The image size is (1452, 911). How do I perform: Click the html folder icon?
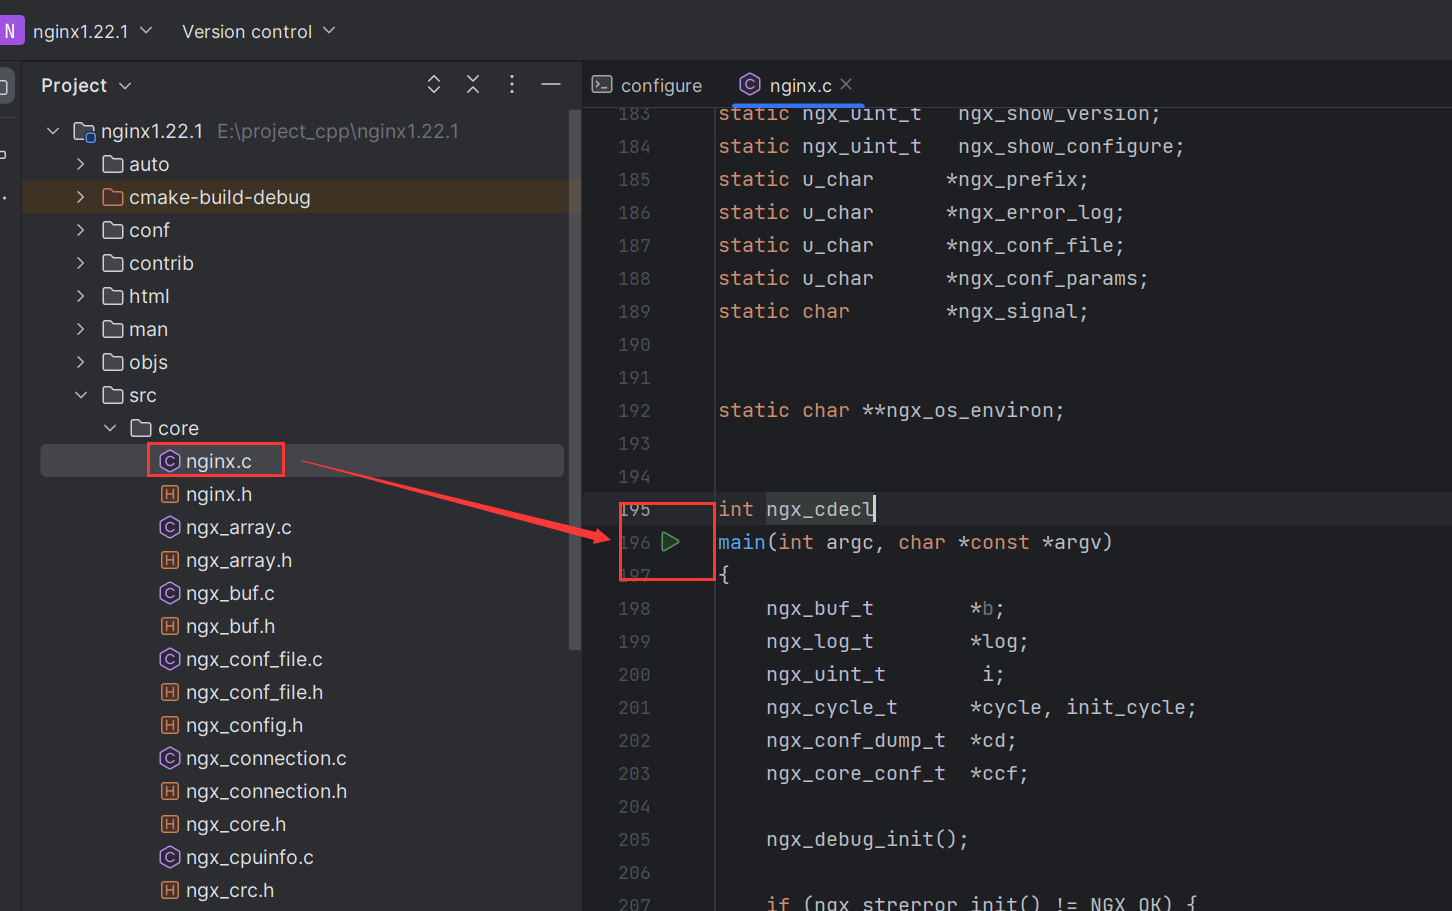113,296
